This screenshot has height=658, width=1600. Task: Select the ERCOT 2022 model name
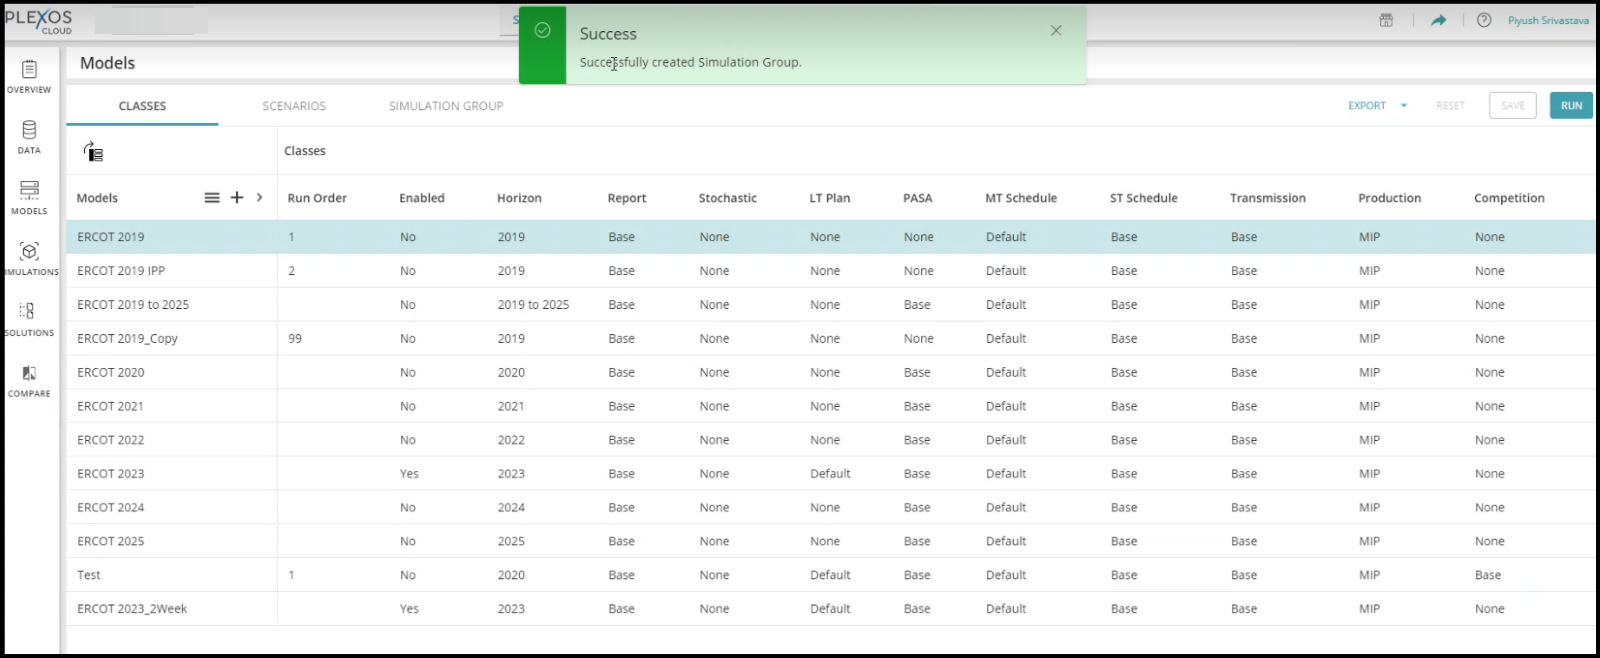[111, 440]
